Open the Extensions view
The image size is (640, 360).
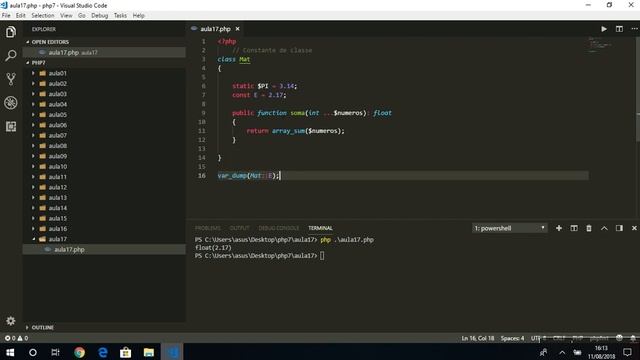coord(11,126)
